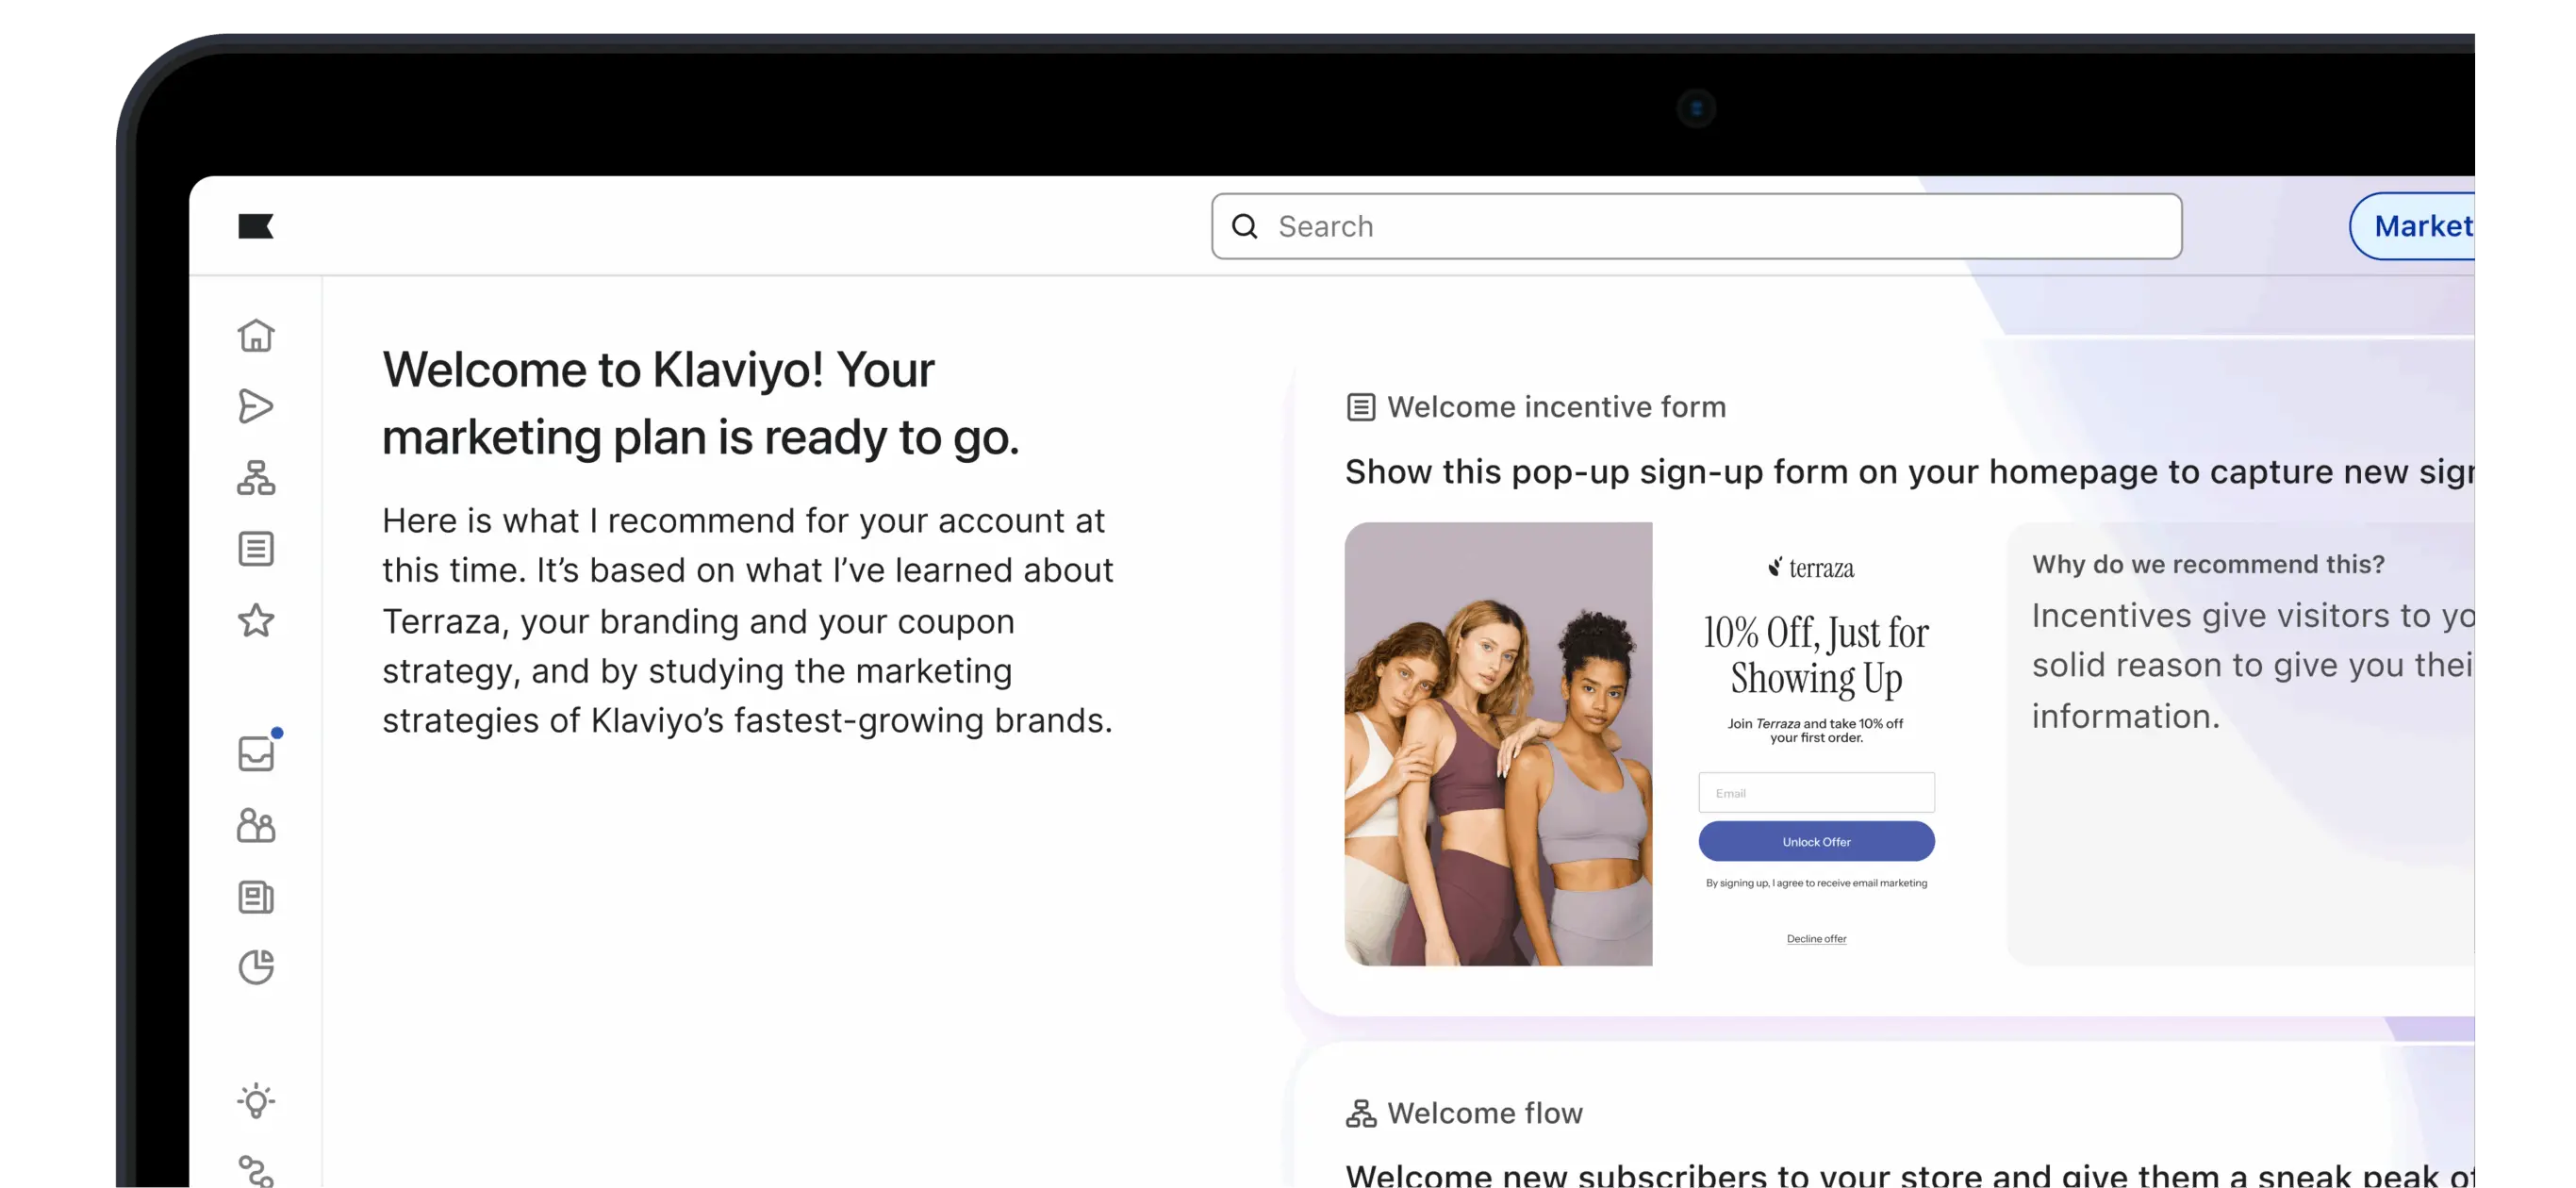Open the lightbulb ideas icon
Viewport: 2576px width, 1188px height.
point(256,1101)
